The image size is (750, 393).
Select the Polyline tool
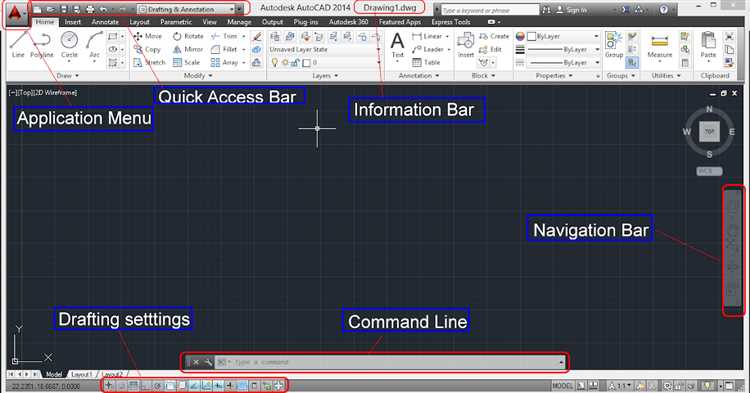[x=42, y=45]
